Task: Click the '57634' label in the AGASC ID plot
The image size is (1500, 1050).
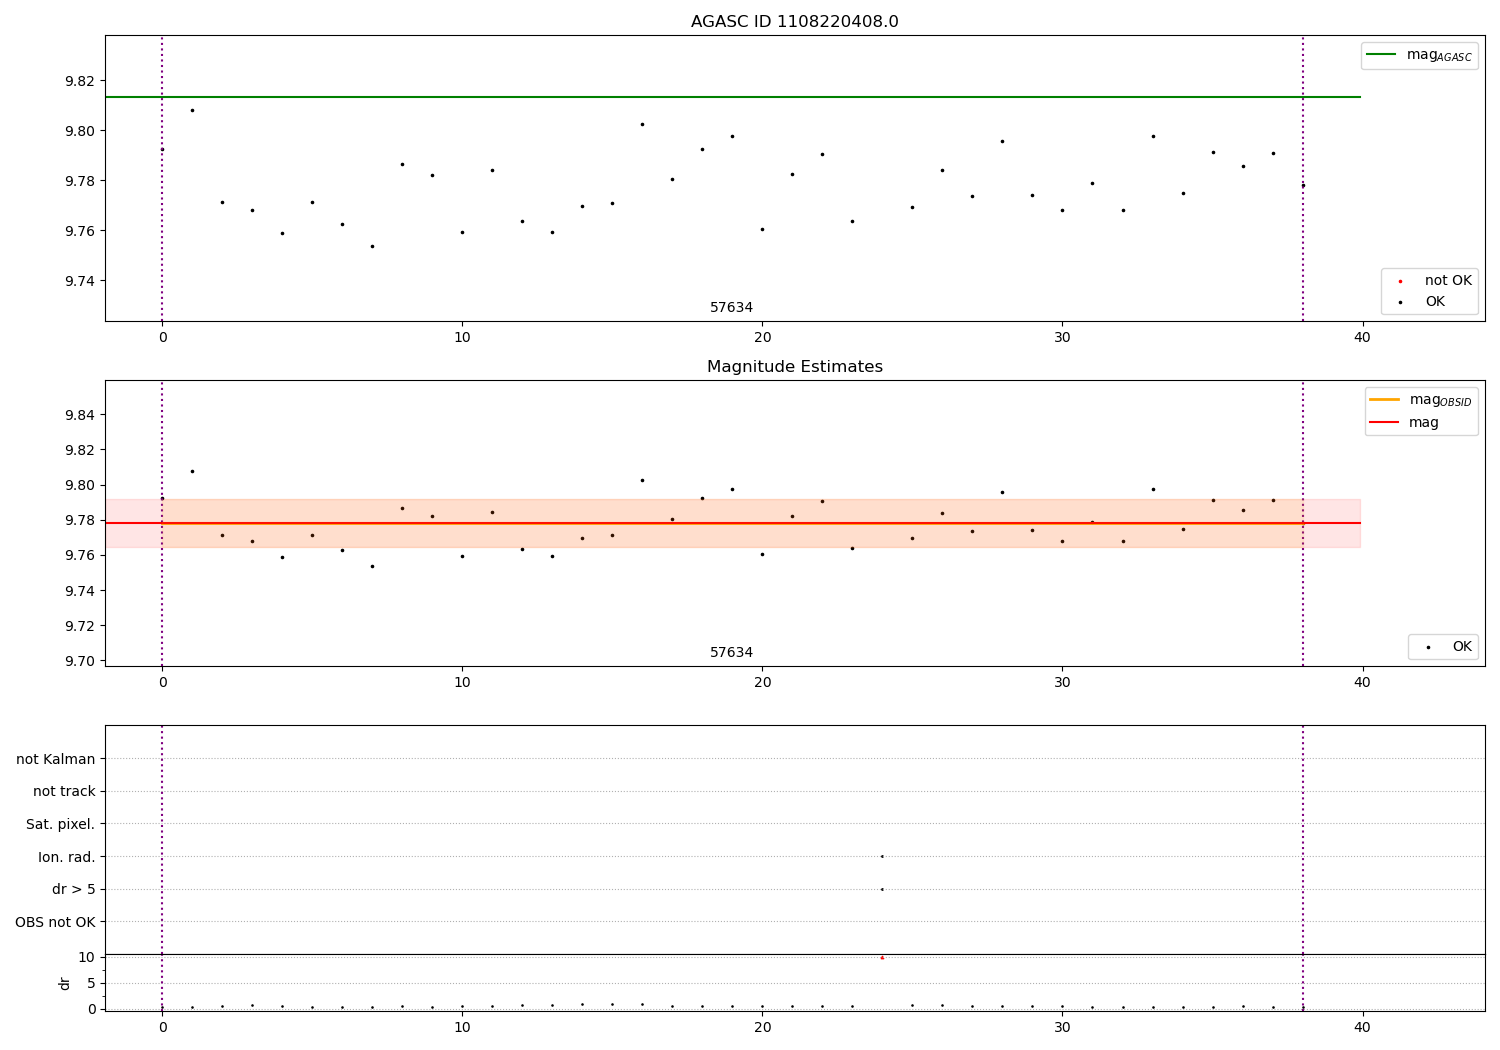Action: click(x=731, y=307)
